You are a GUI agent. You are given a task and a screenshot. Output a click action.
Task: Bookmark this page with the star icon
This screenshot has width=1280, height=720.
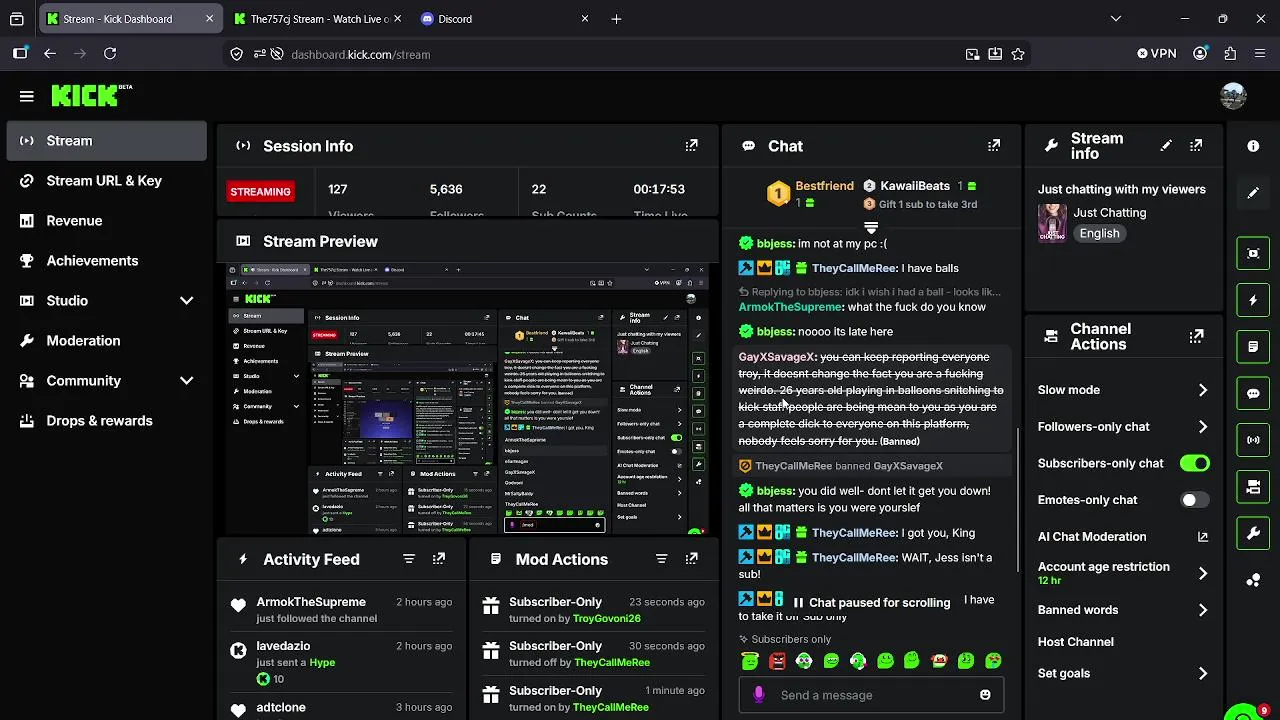[1018, 54]
